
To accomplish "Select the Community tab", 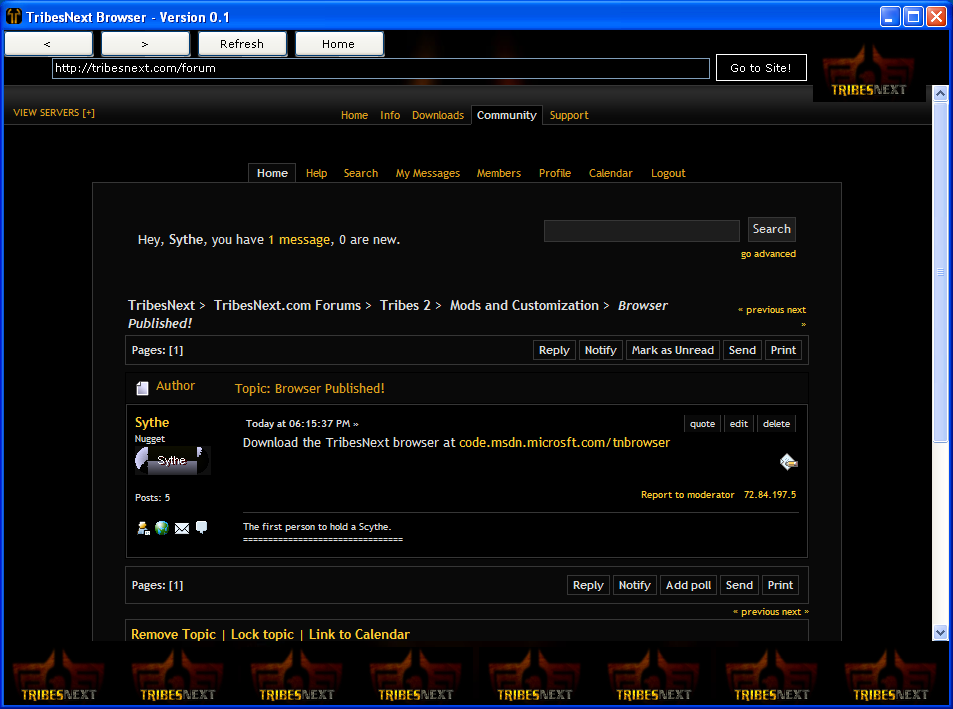I will pyautogui.click(x=506, y=115).
